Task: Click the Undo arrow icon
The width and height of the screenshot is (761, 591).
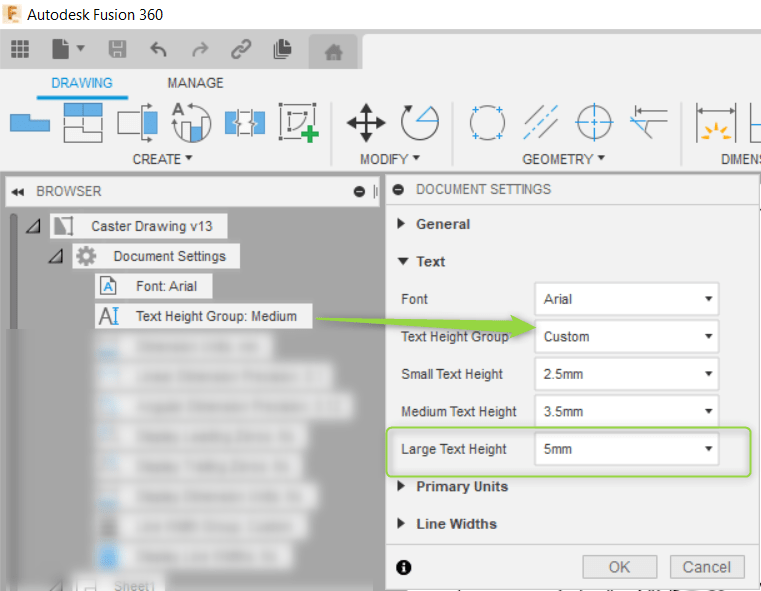Action: [x=158, y=49]
